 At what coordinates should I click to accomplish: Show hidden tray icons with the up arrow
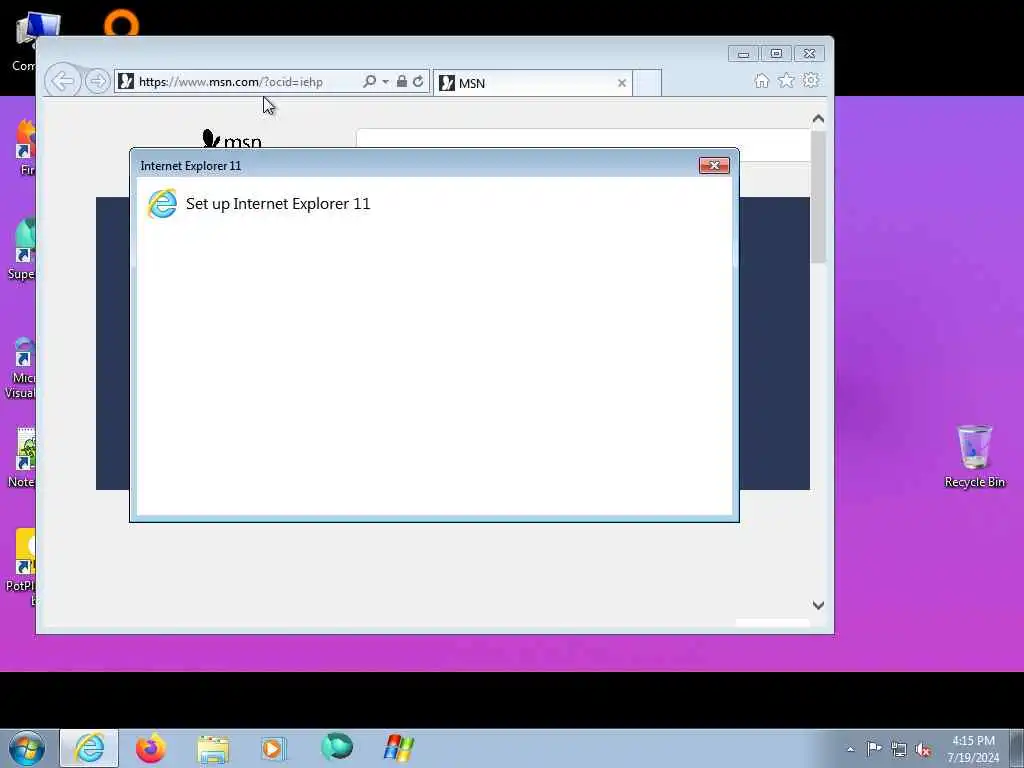pyautogui.click(x=850, y=749)
